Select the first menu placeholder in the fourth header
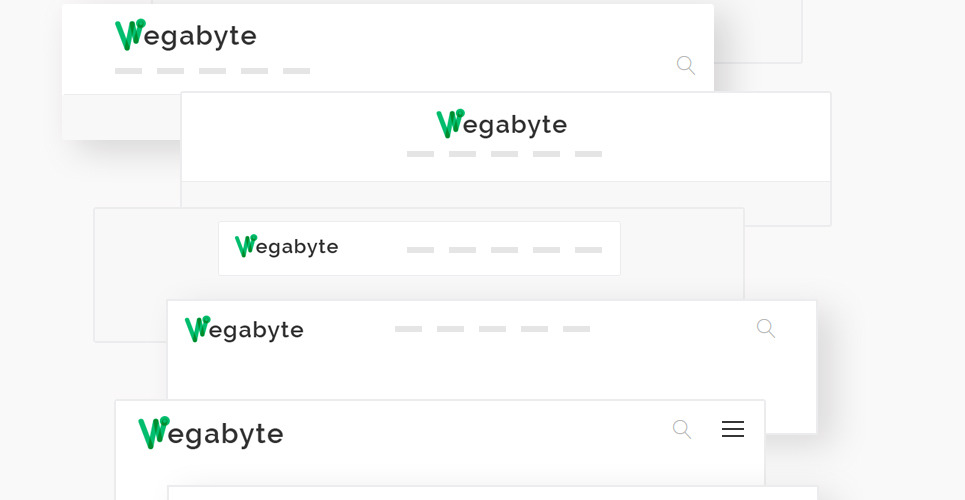This screenshot has width=965, height=500. [408, 329]
